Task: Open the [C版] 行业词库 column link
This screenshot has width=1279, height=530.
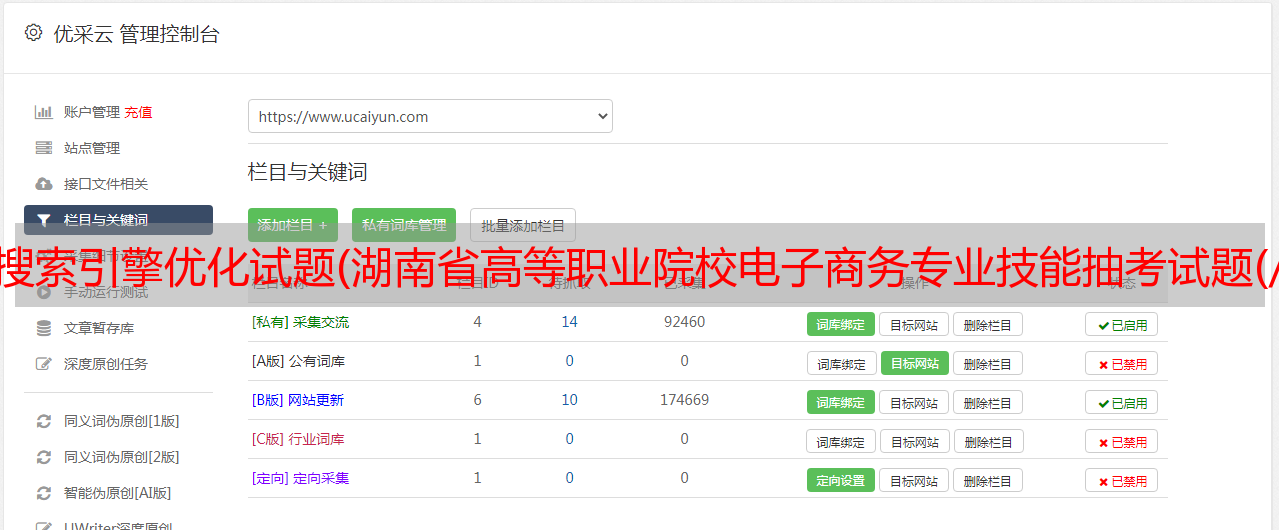Action: coord(298,439)
